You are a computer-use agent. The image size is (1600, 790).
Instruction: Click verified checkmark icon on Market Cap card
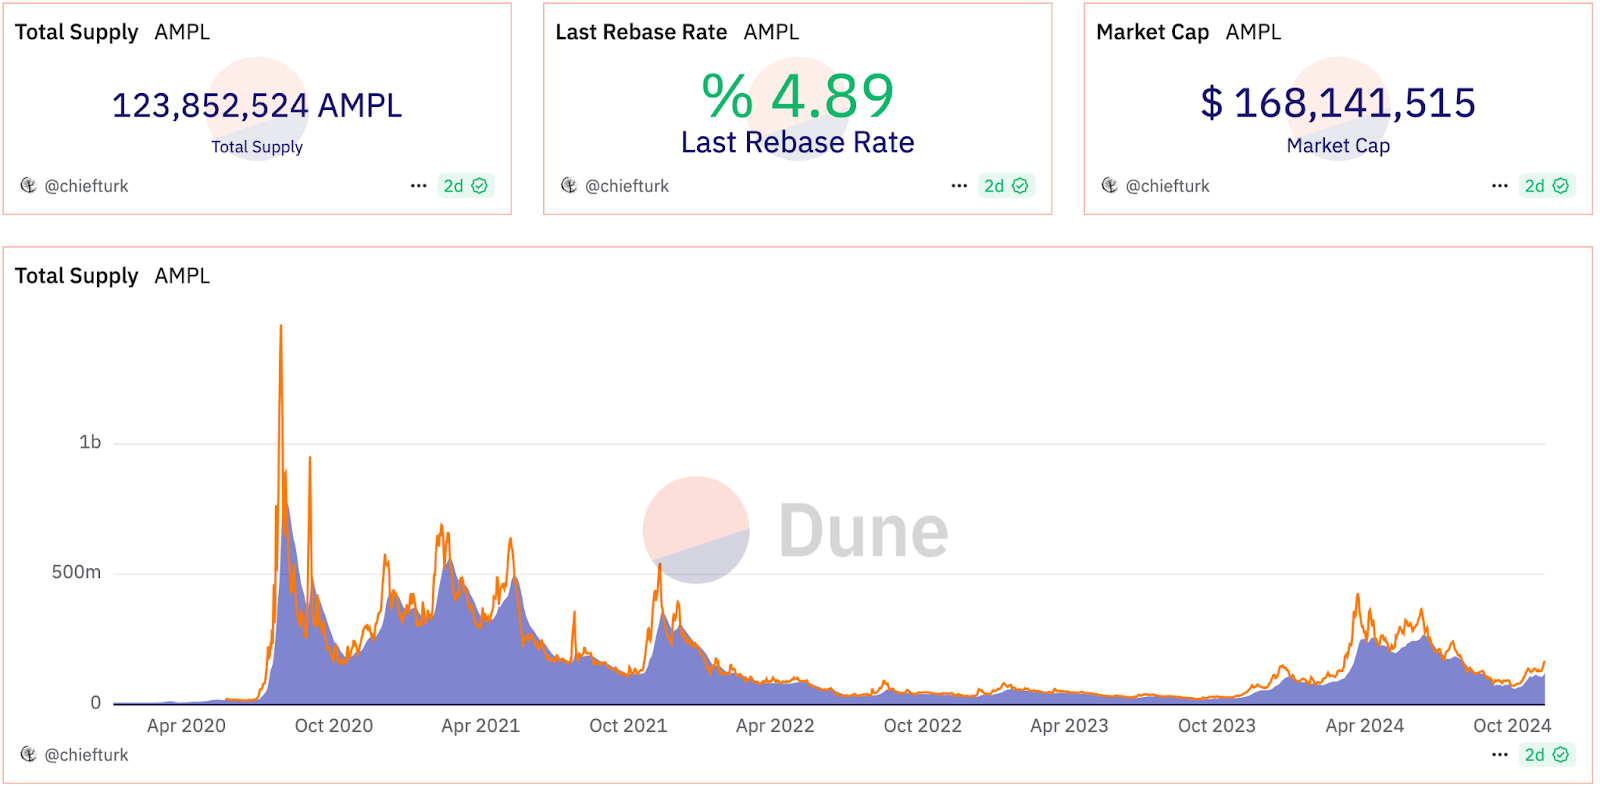click(1561, 186)
